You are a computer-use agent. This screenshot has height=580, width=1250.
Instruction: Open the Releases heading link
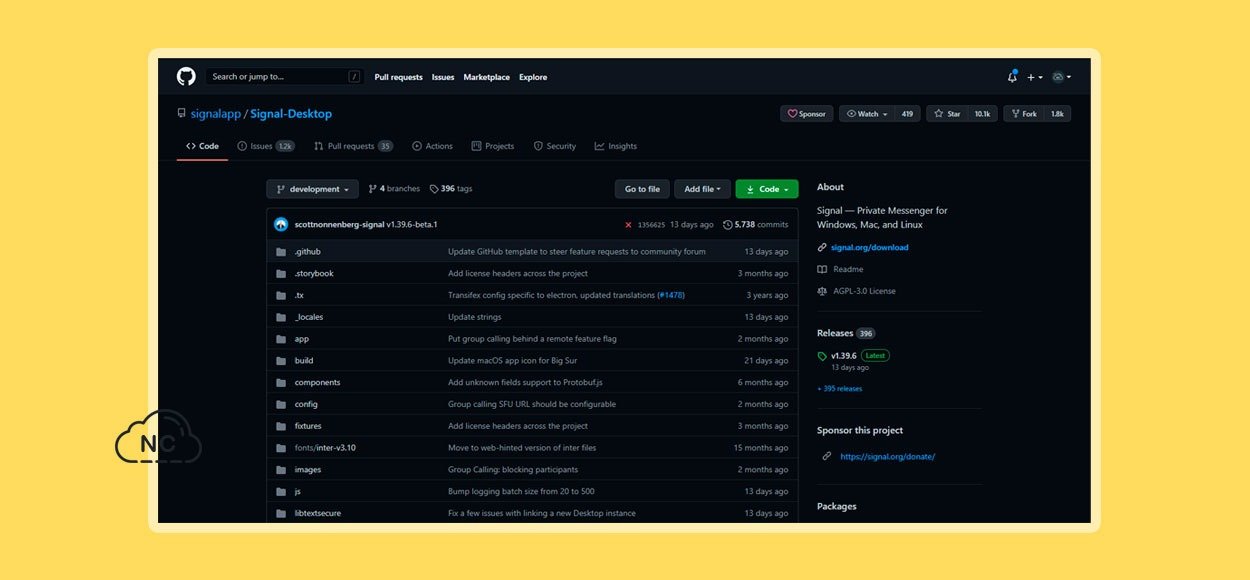835,333
